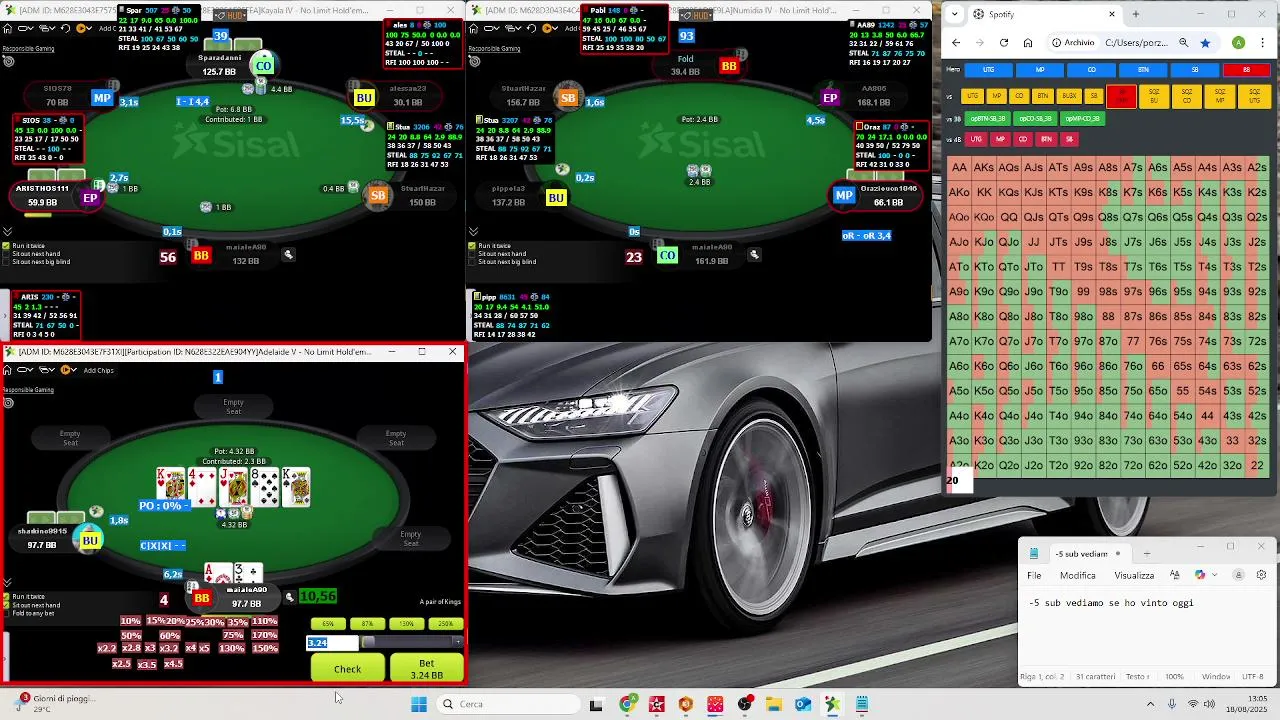Select Hero position UTG
The width and height of the screenshot is (1280, 720).
[x=989, y=70]
